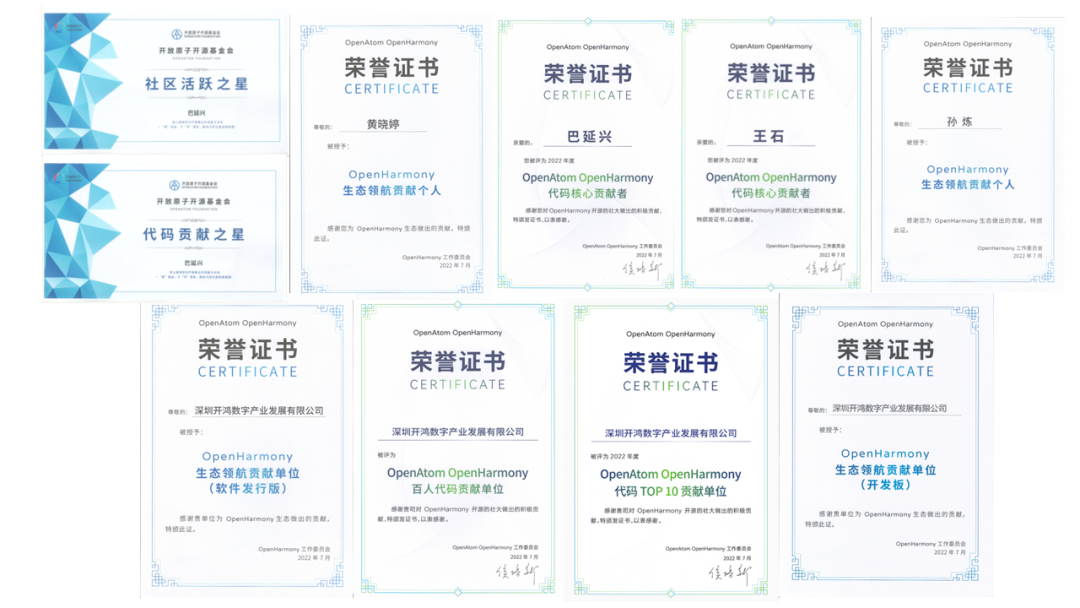
Task: Click 生态领航贡献个人 text on 孙炼's certificate
Action: coord(967,184)
